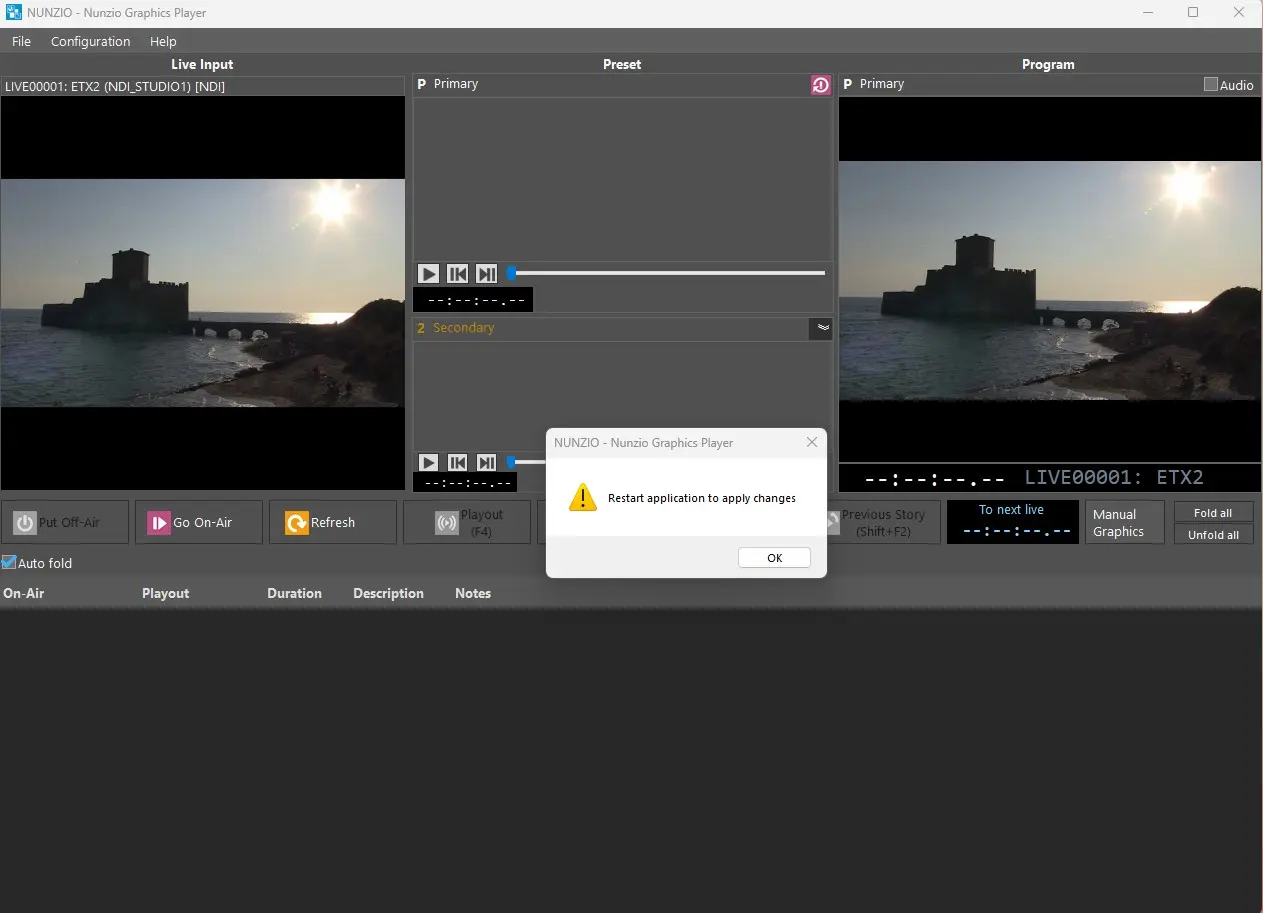This screenshot has height=913, width=1263.
Task: Open the Configuration menu
Action: pos(90,41)
